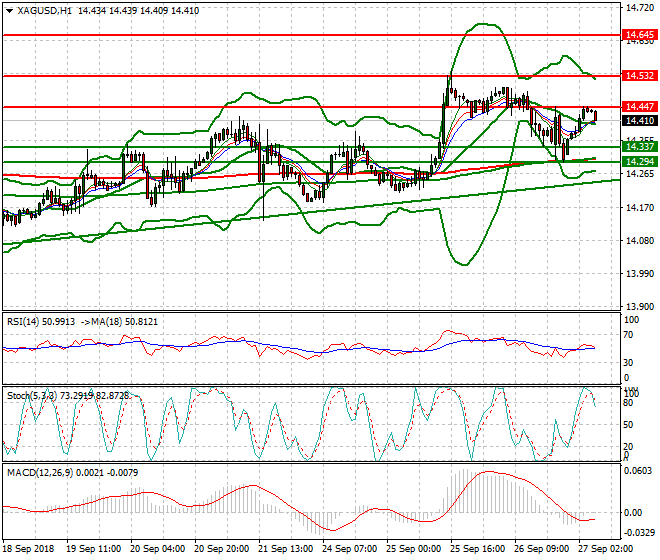Select the 25 Sep 00:00 time axis label

coord(414,549)
